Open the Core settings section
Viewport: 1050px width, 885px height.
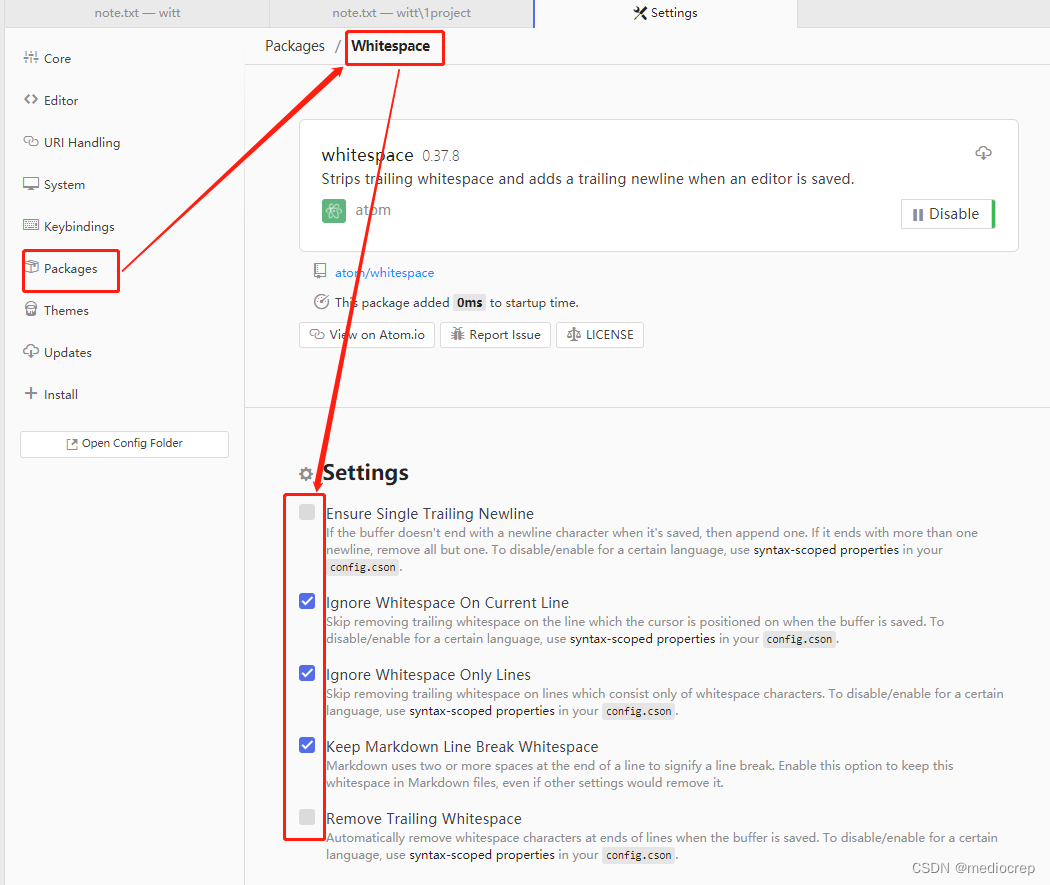coord(57,58)
